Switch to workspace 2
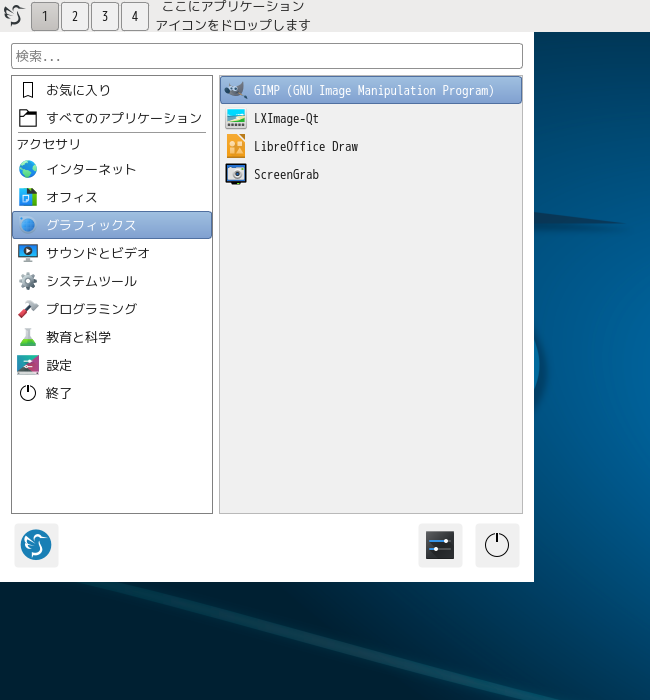This screenshot has width=650, height=700. pyautogui.click(x=75, y=17)
